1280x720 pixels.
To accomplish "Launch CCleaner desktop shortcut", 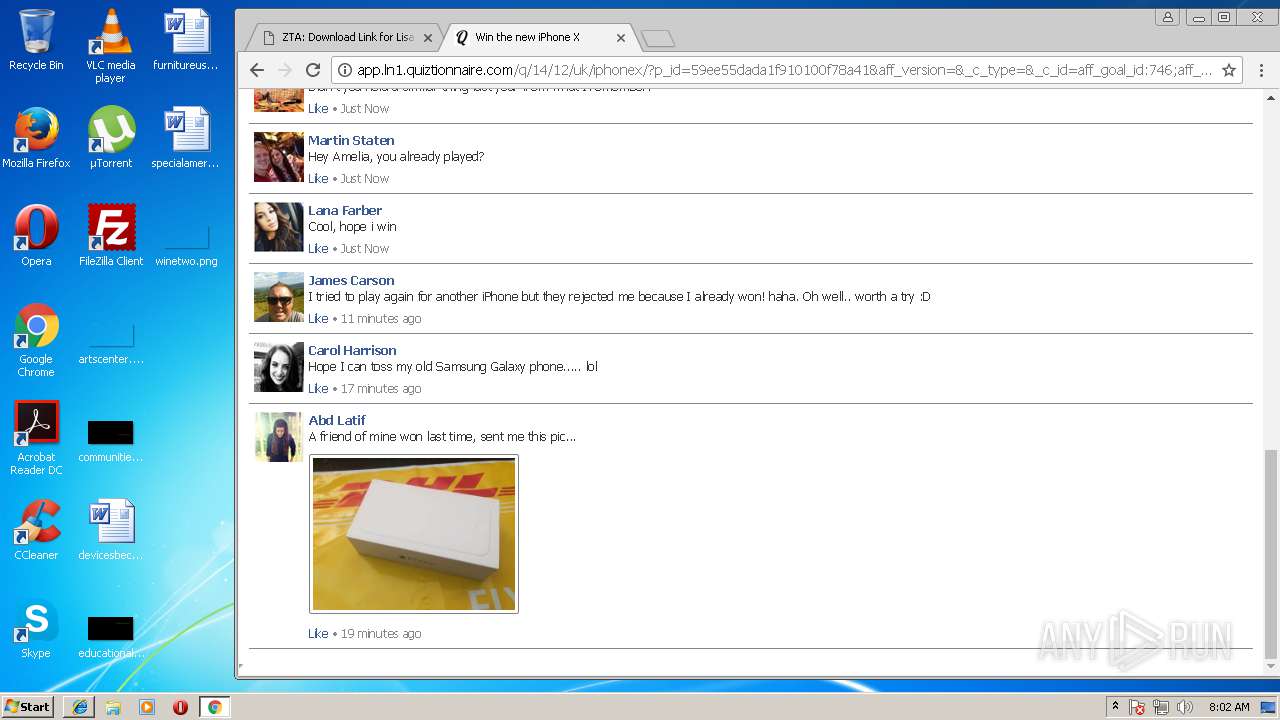I will click(x=36, y=529).
